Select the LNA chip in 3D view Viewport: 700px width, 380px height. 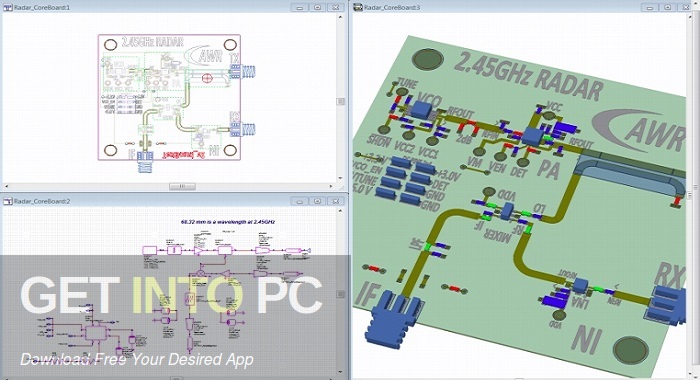point(580,285)
